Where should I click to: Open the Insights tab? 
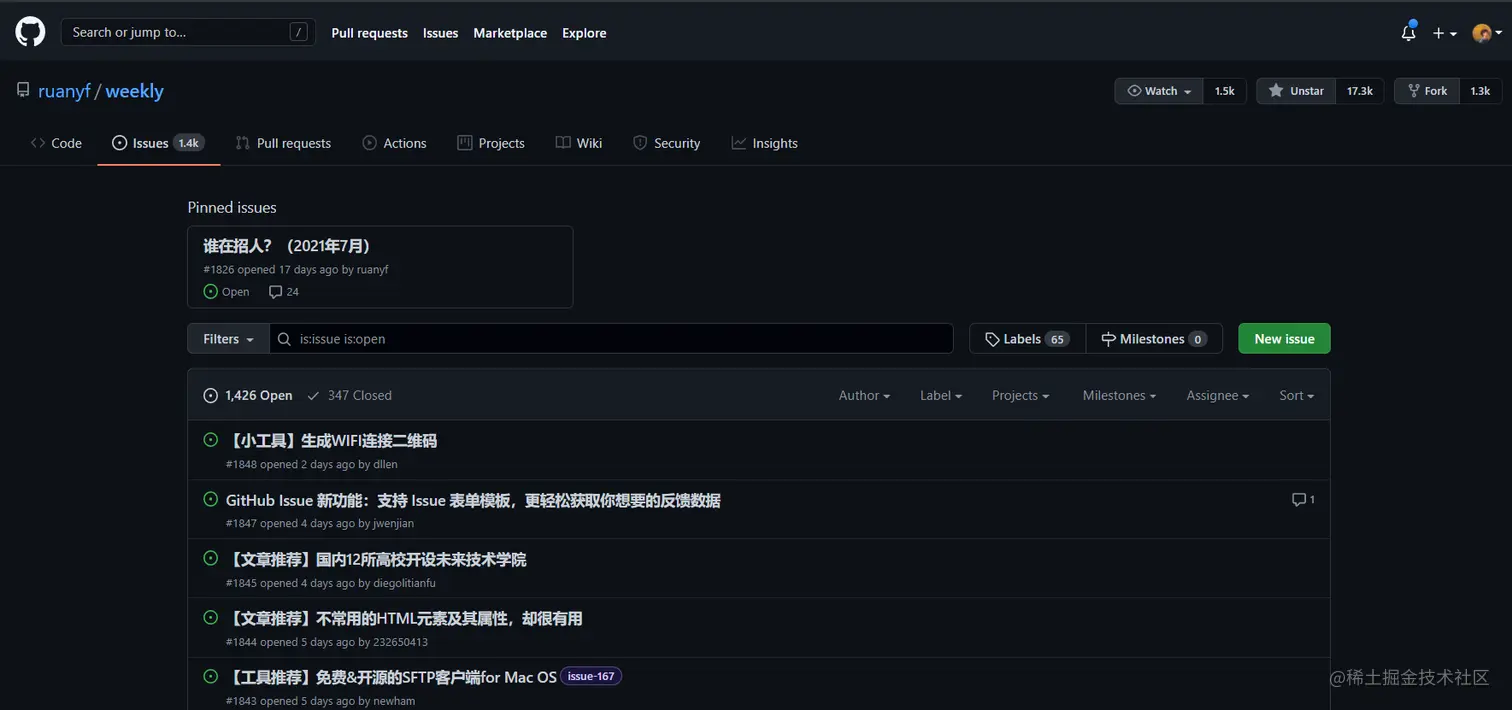click(765, 143)
